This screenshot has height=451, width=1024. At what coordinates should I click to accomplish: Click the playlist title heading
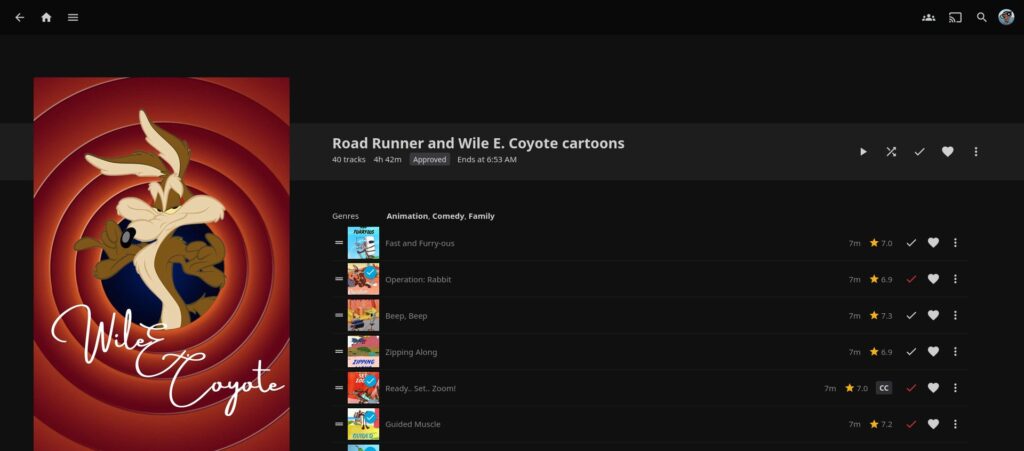pos(478,143)
